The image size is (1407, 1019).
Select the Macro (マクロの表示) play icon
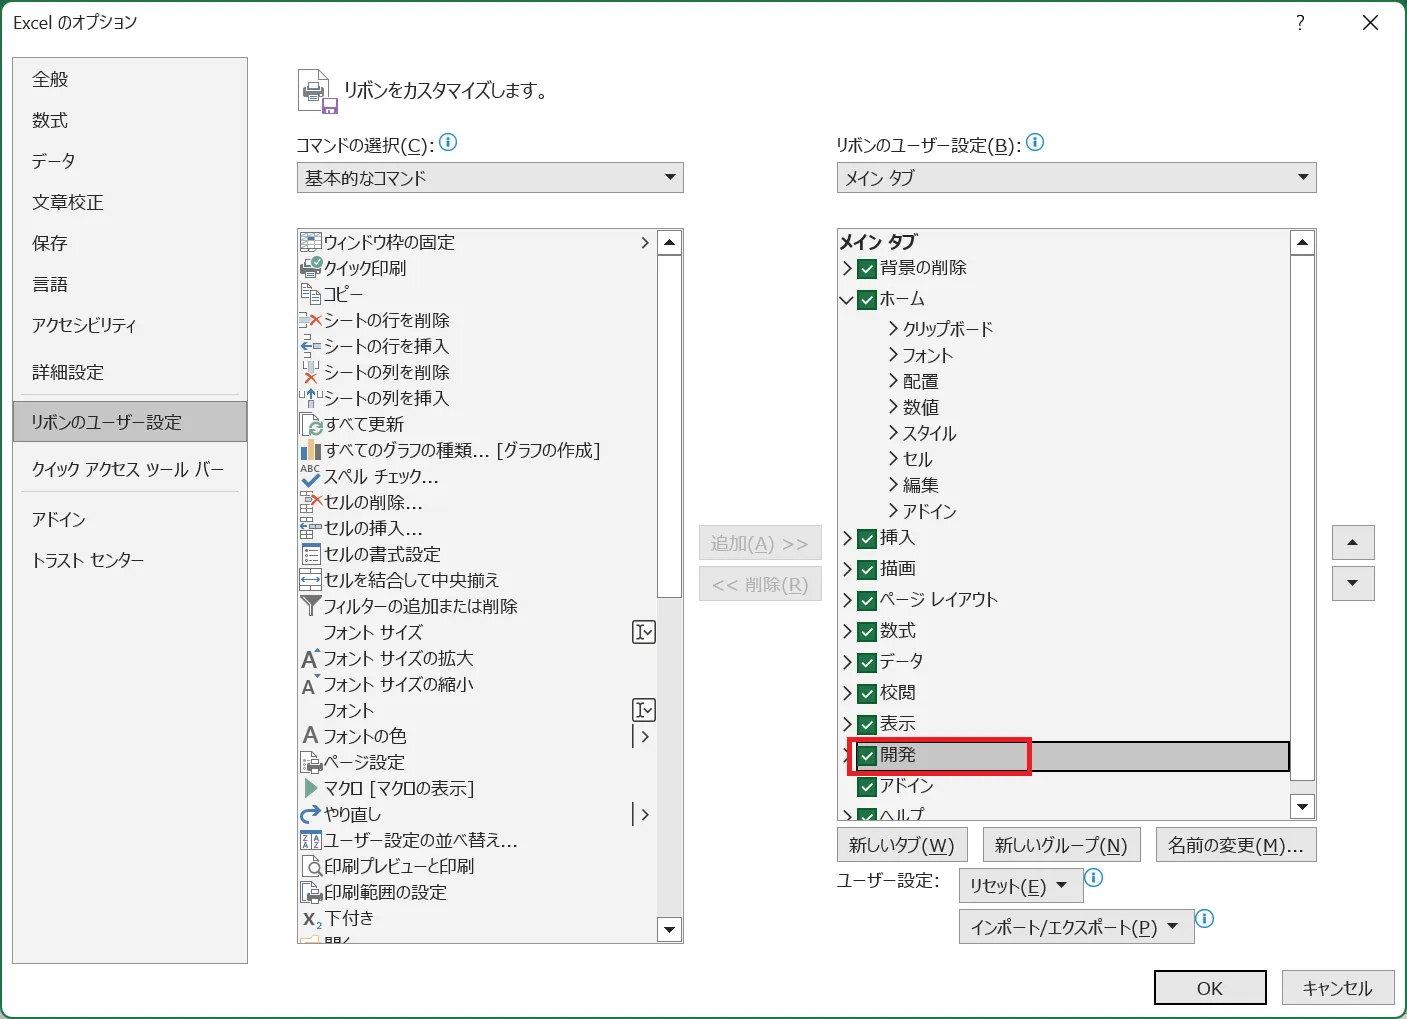[310, 788]
